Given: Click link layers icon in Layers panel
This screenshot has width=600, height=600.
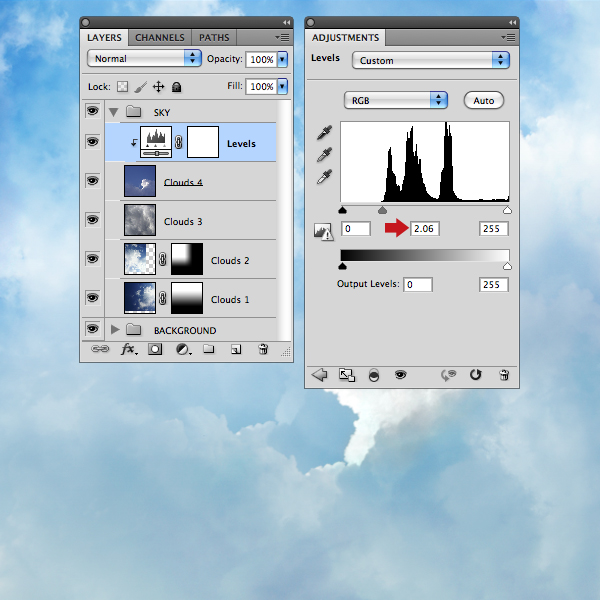Looking at the screenshot, I should 100,349.
